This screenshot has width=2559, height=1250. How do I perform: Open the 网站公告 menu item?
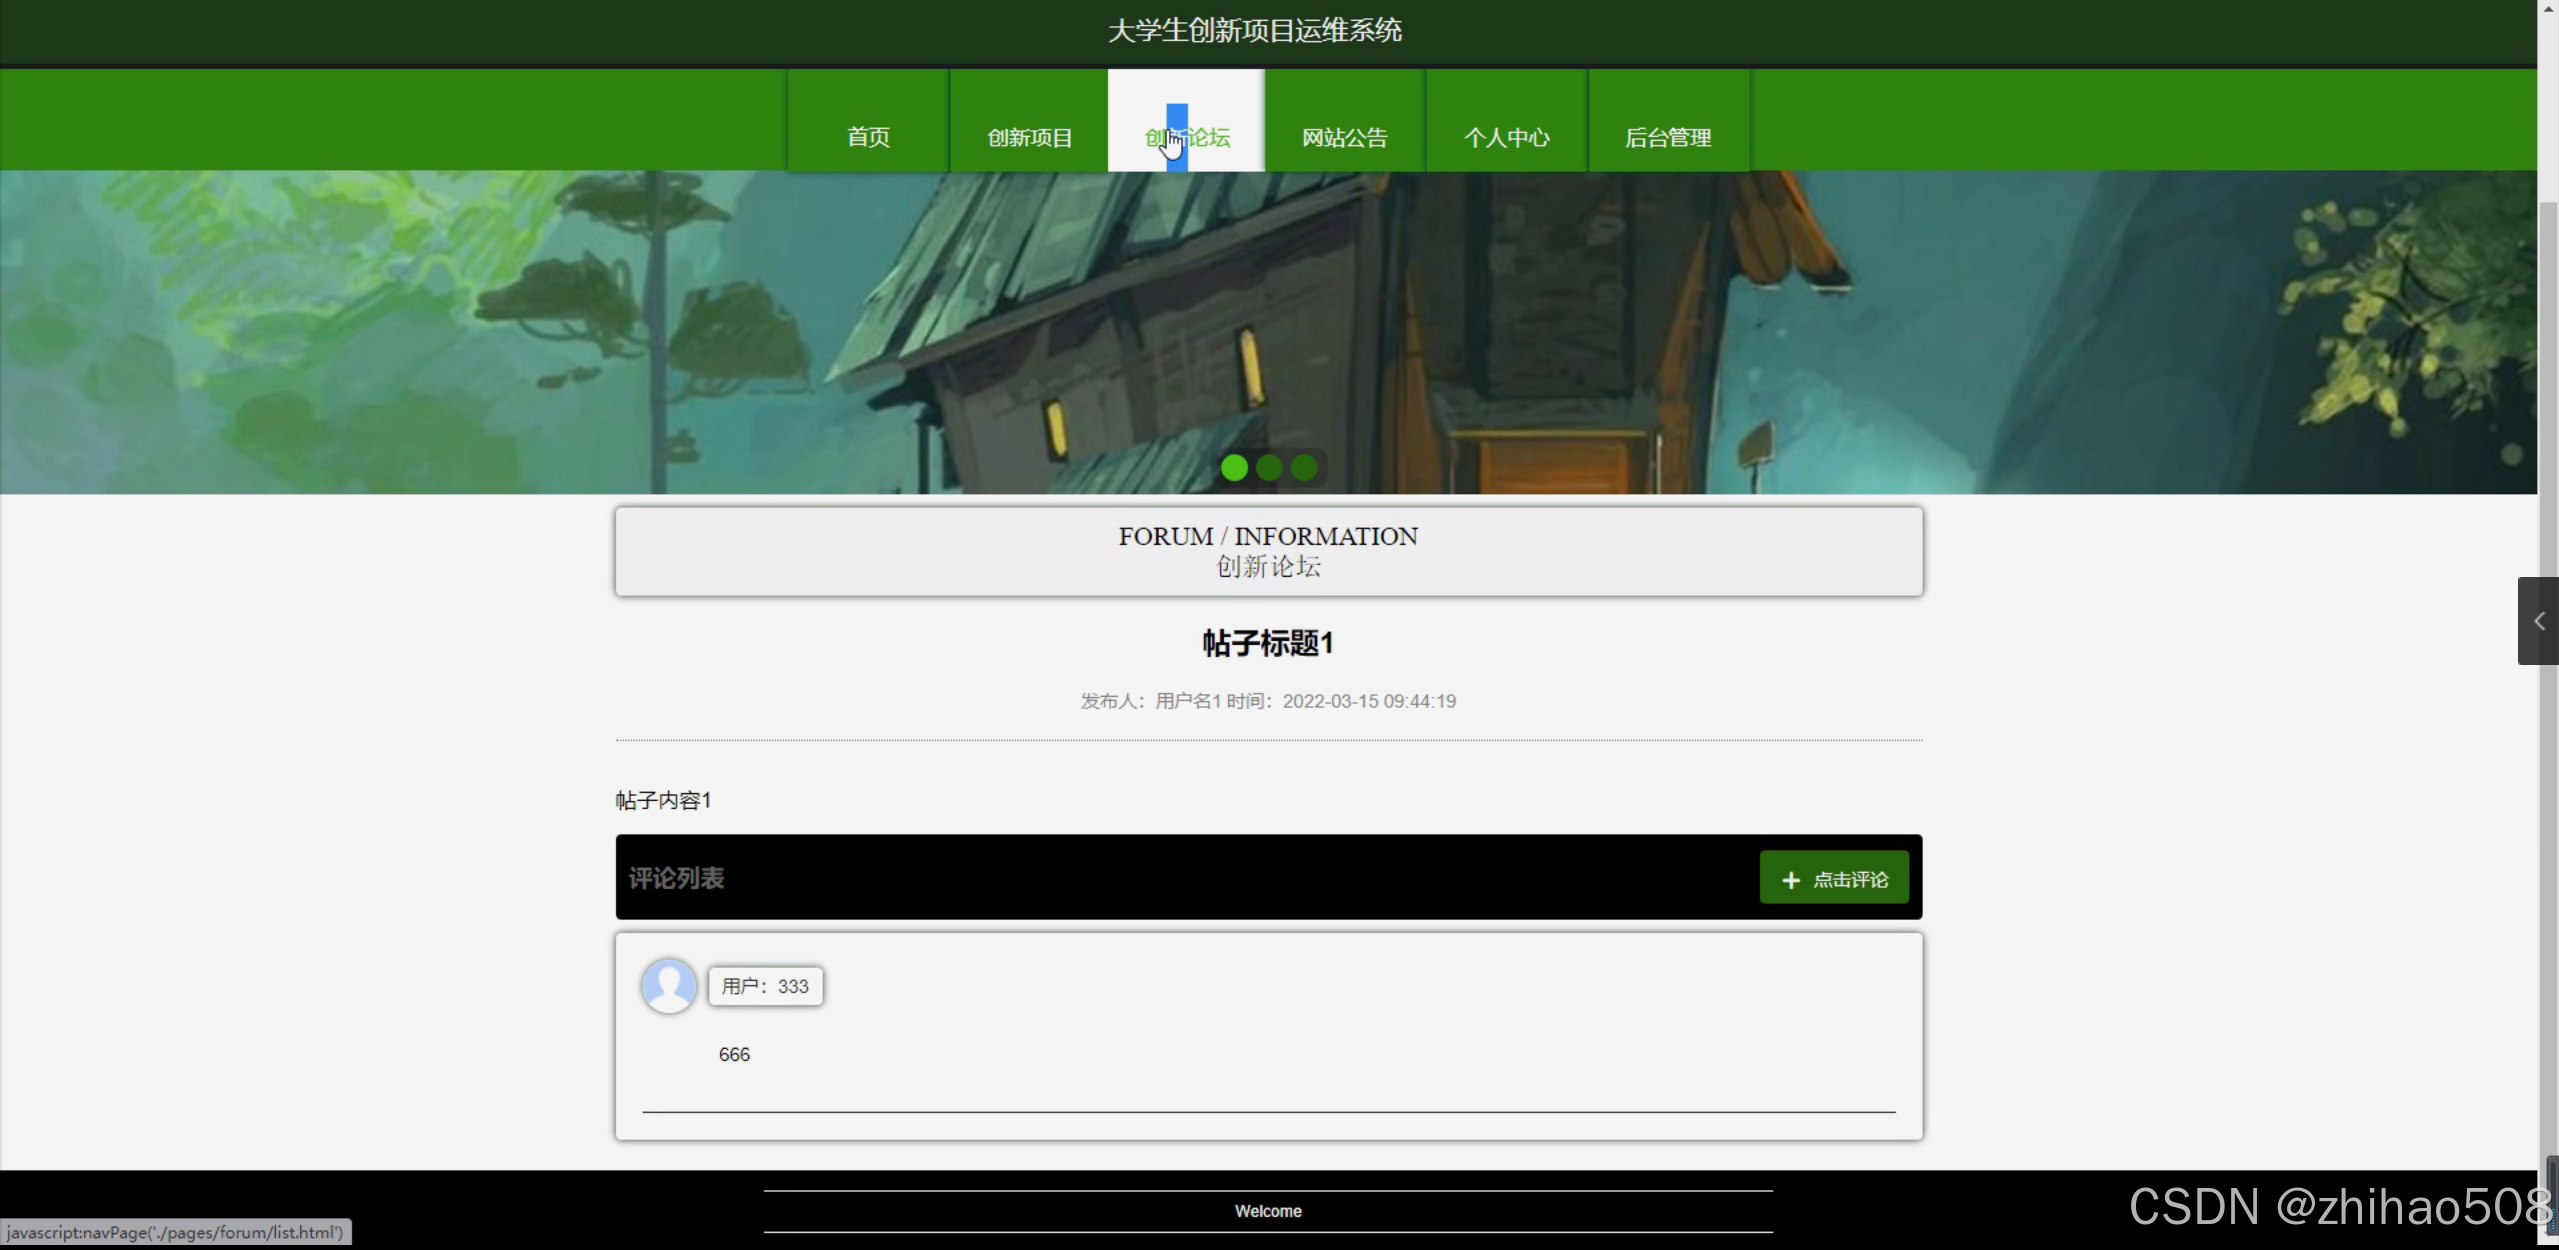pyautogui.click(x=1344, y=137)
